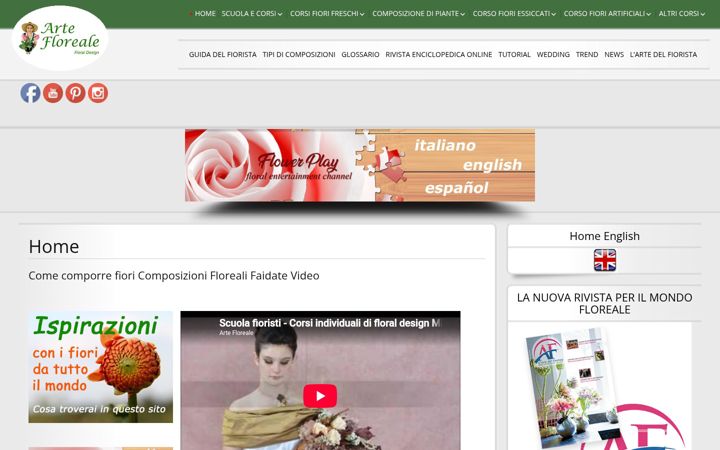720x450 pixels.
Task: Click the Arte Floreale logo
Action: point(60,38)
